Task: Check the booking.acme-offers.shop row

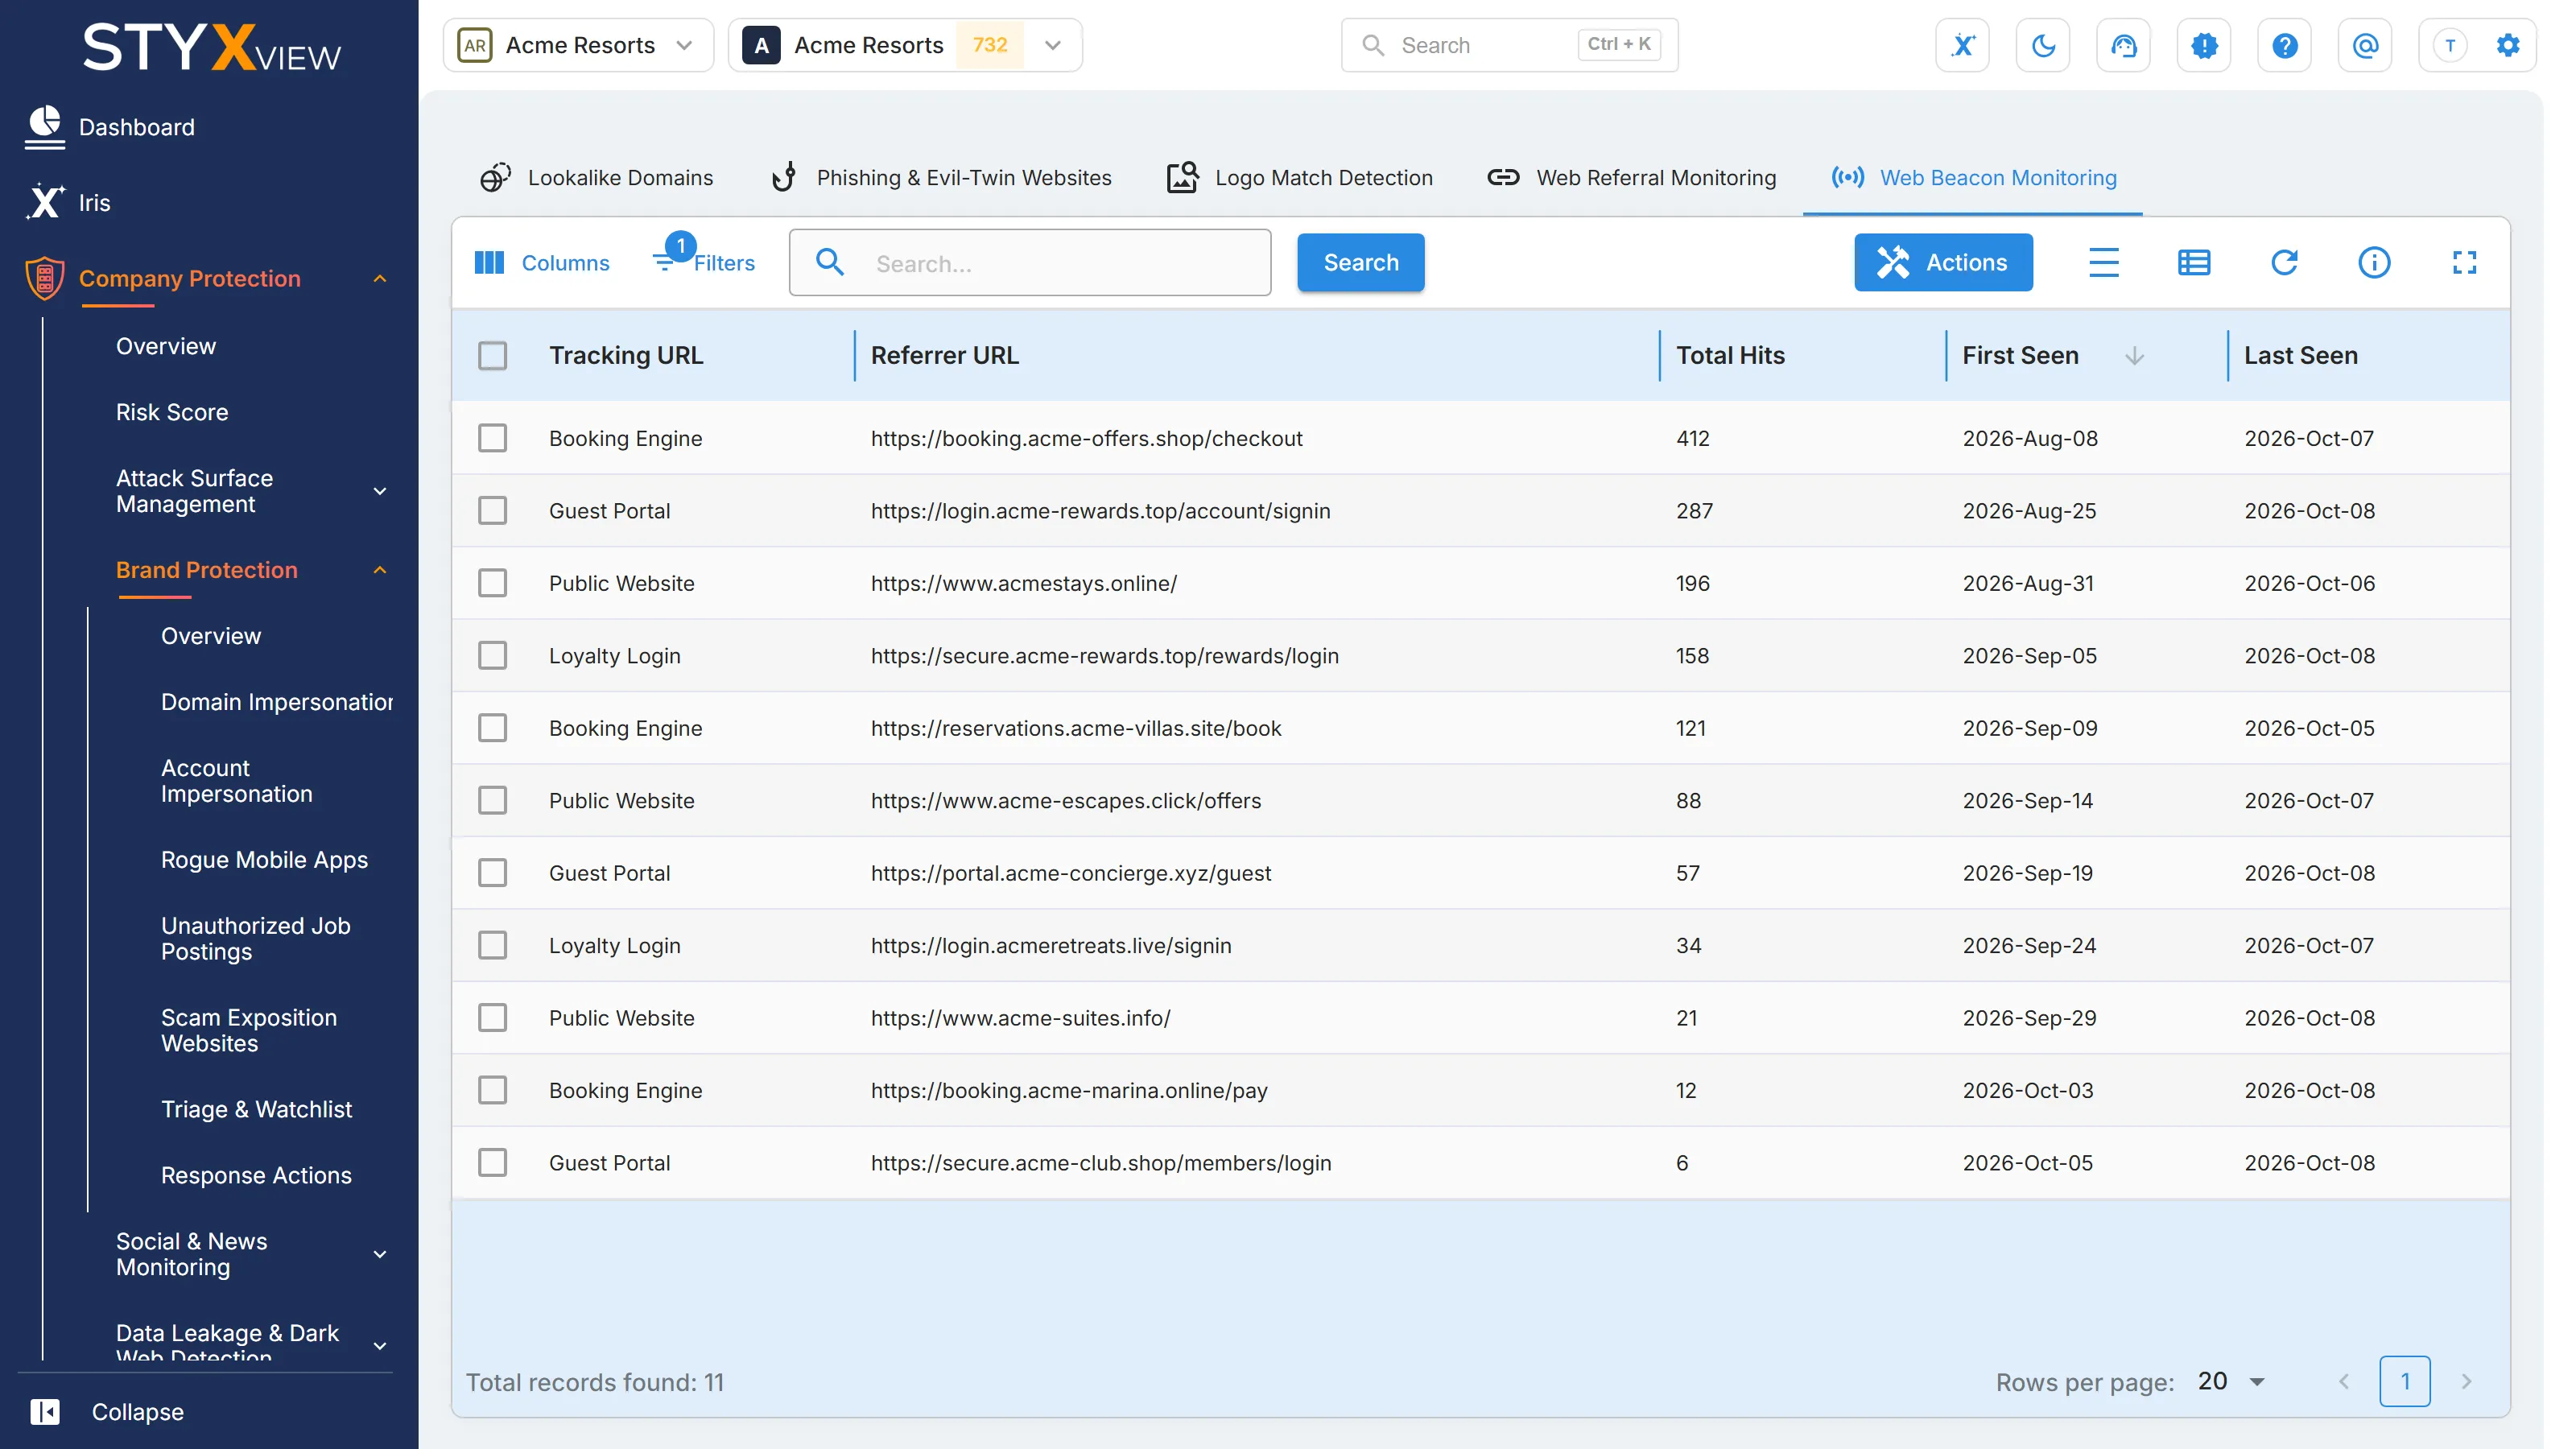Action: (492, 438)
